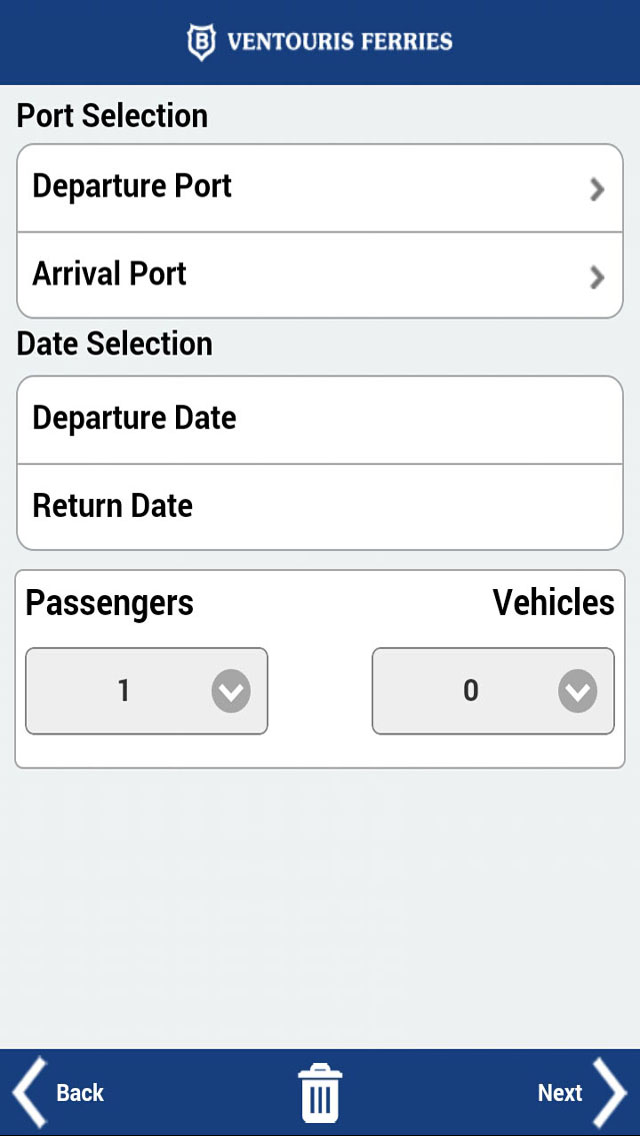Tap the trash bin icon
The height and width of the screenshot is (1136, 640).
(320, 1093)
